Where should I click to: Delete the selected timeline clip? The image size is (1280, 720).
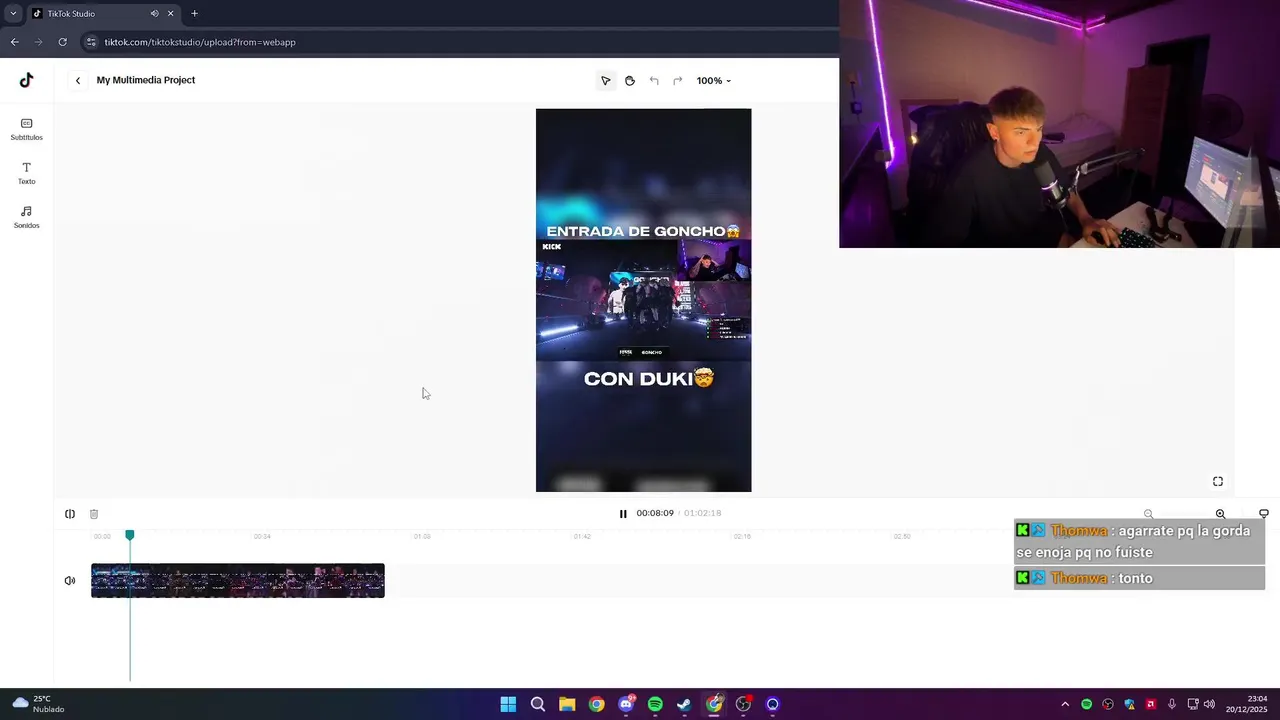coord(94,514)
